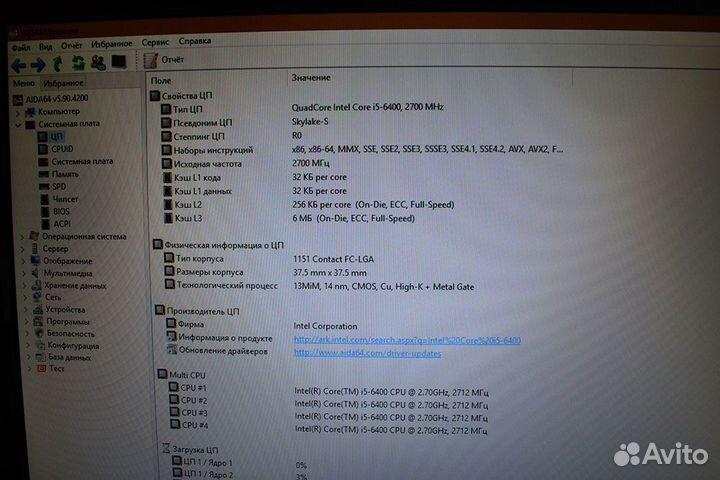The width and height of the screenshot is (720, 480).
Task: Select the Кэш L2 row
Action: click(x=309, y=205)
